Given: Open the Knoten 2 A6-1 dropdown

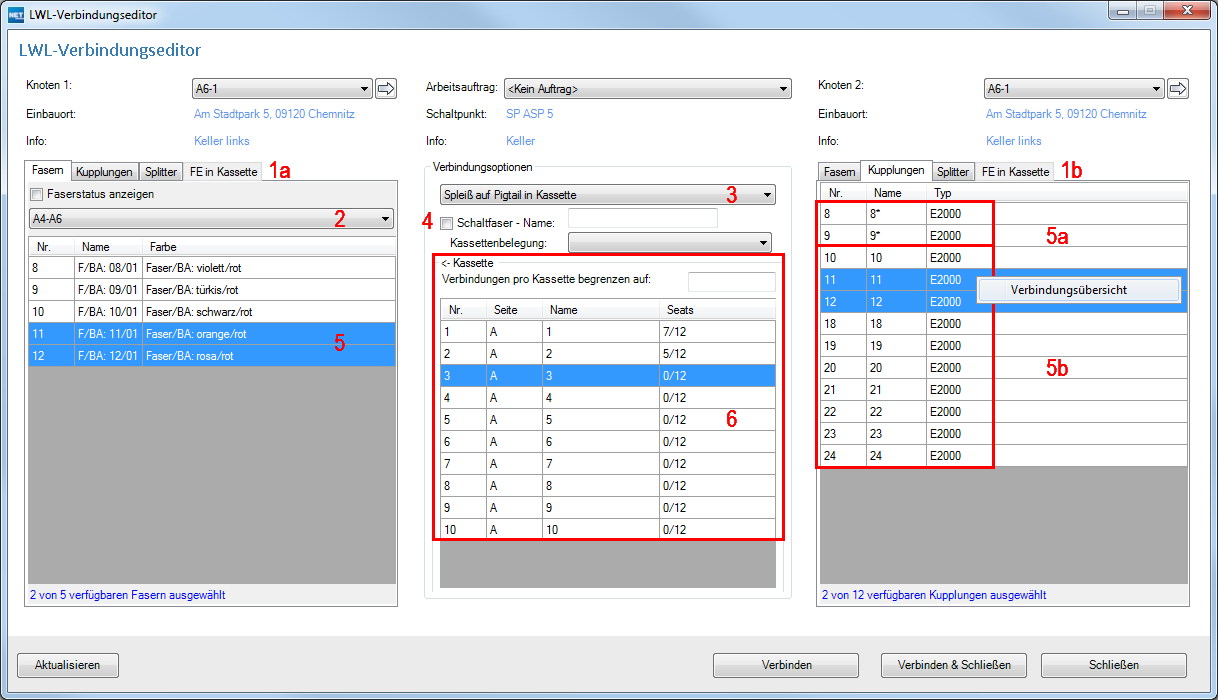Looking at the screenshot, I should coord(1074,89).
